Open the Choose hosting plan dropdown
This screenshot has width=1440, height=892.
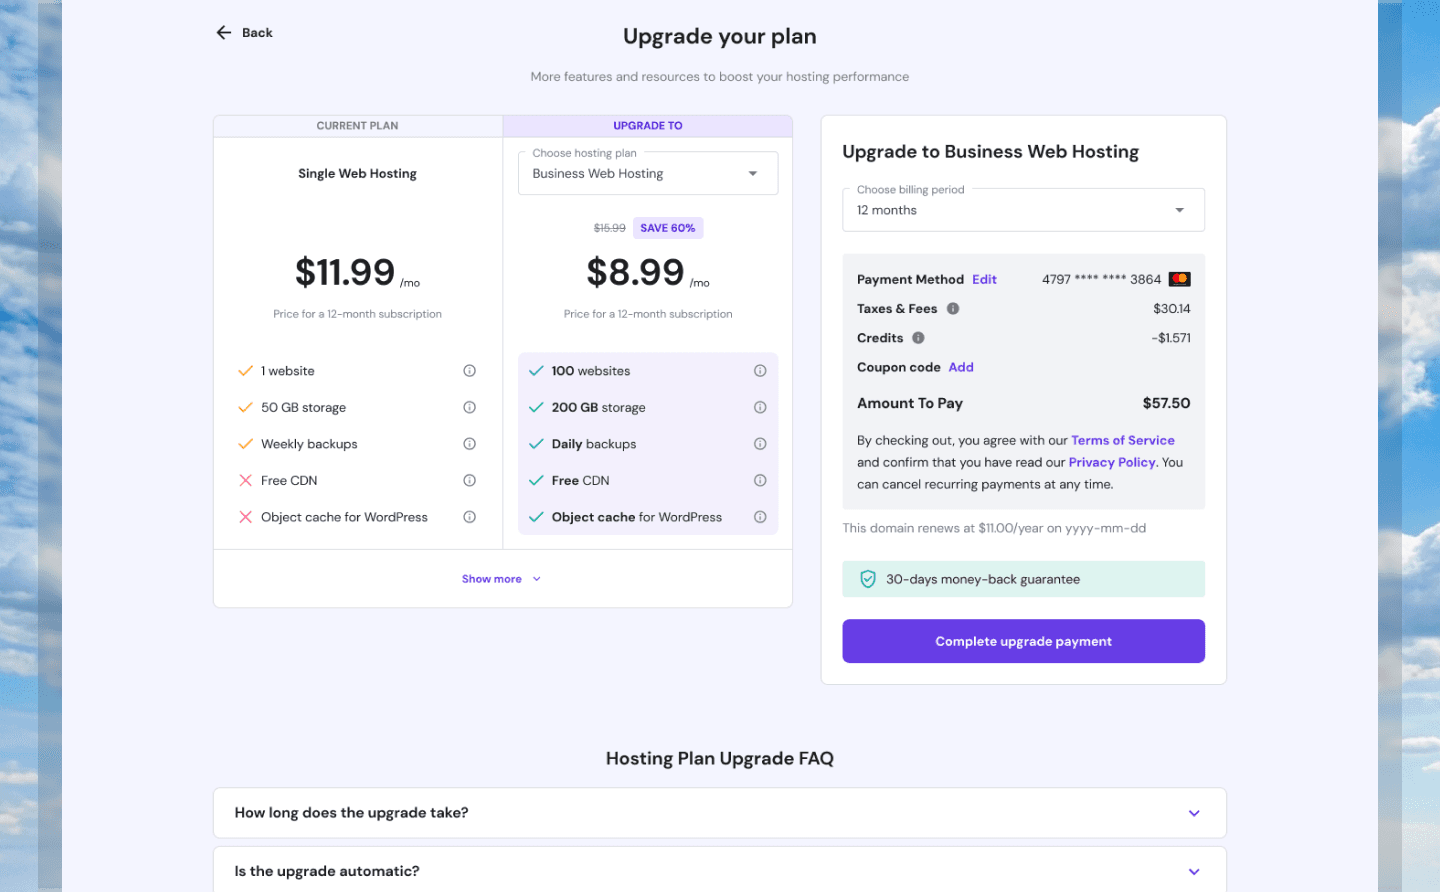(x=648, y=173)
